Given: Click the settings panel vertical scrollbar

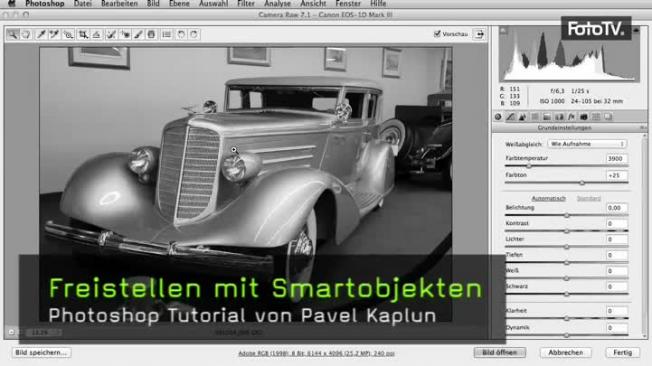Looking at the screenshot, I should tap(645, 235).
